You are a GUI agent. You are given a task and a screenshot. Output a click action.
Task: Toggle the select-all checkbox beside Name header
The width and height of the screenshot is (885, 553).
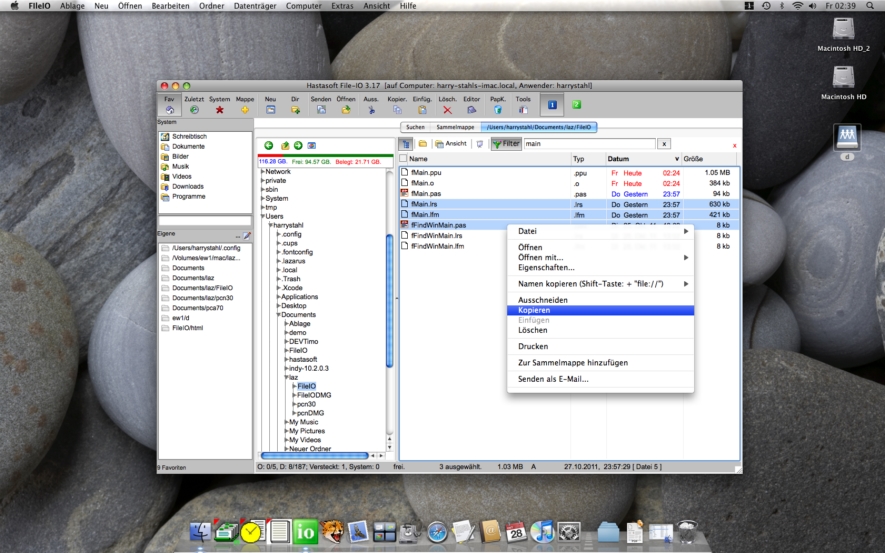coord(403,159)
